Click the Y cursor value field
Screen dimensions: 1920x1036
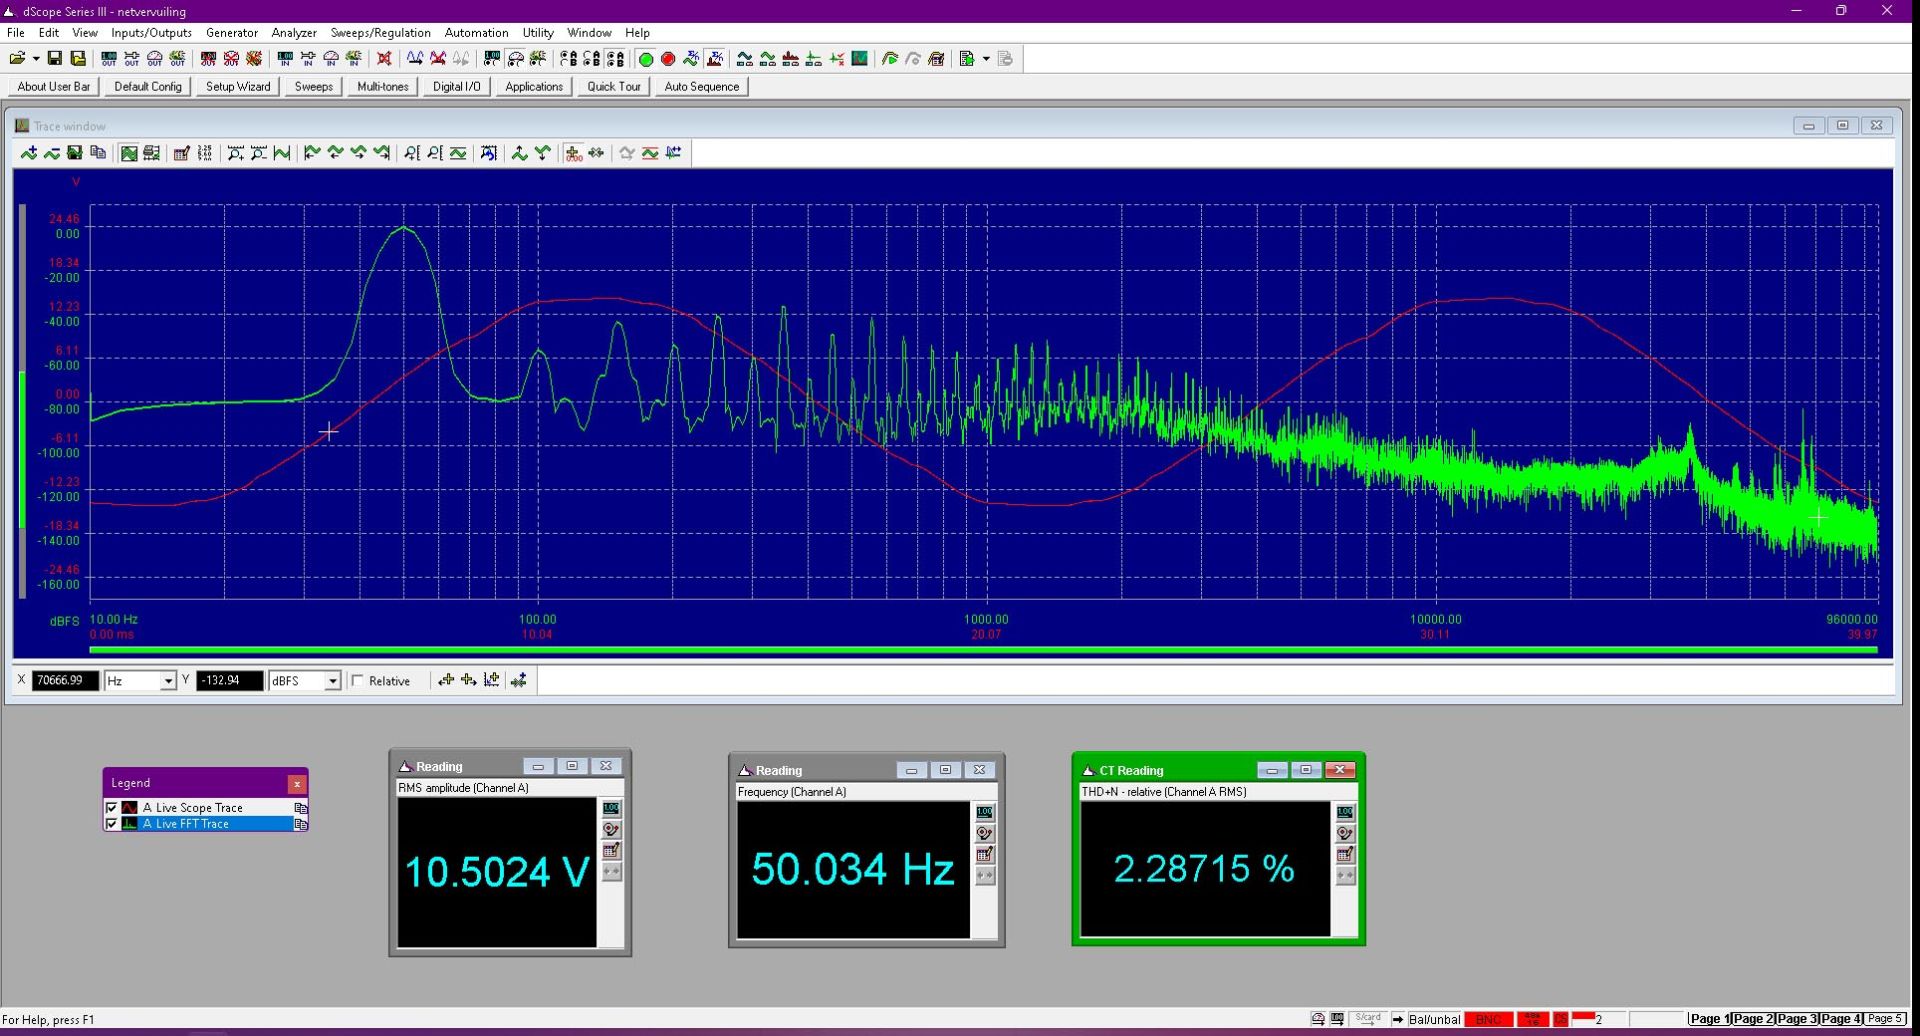pyautogui.click(x=229, y=681)
